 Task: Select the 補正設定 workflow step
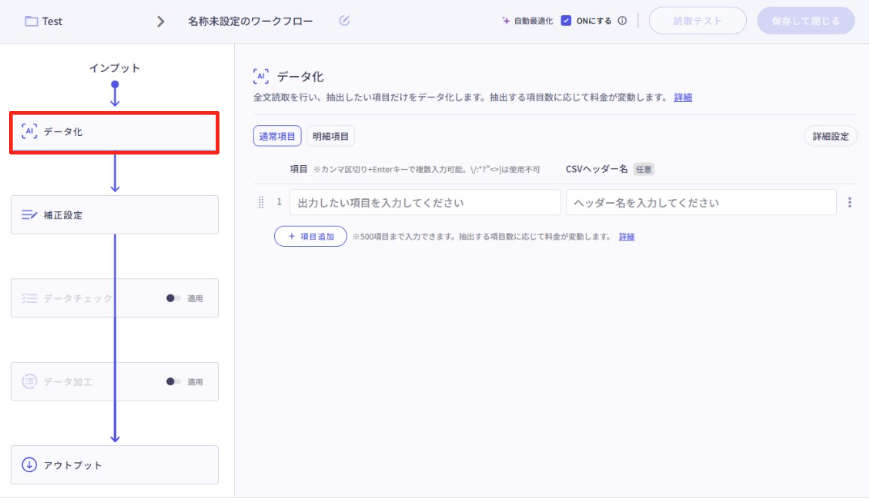(114, 215)
